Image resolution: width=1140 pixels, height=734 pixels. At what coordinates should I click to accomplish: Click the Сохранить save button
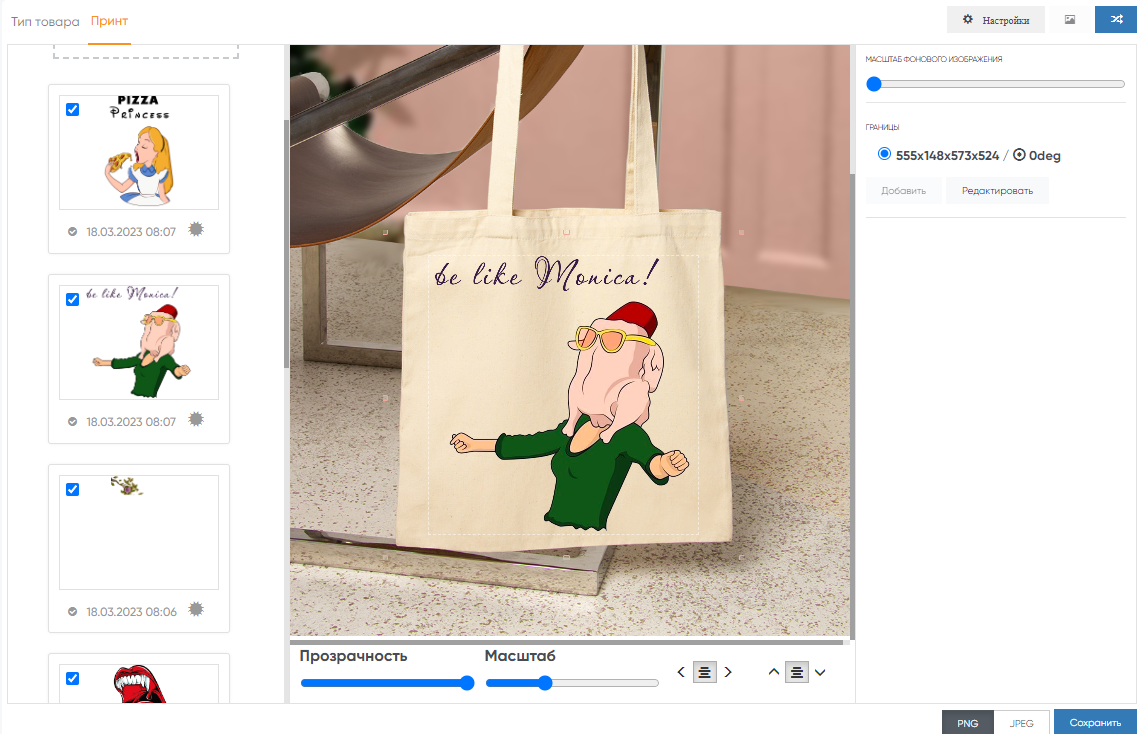coord(1095,722)
